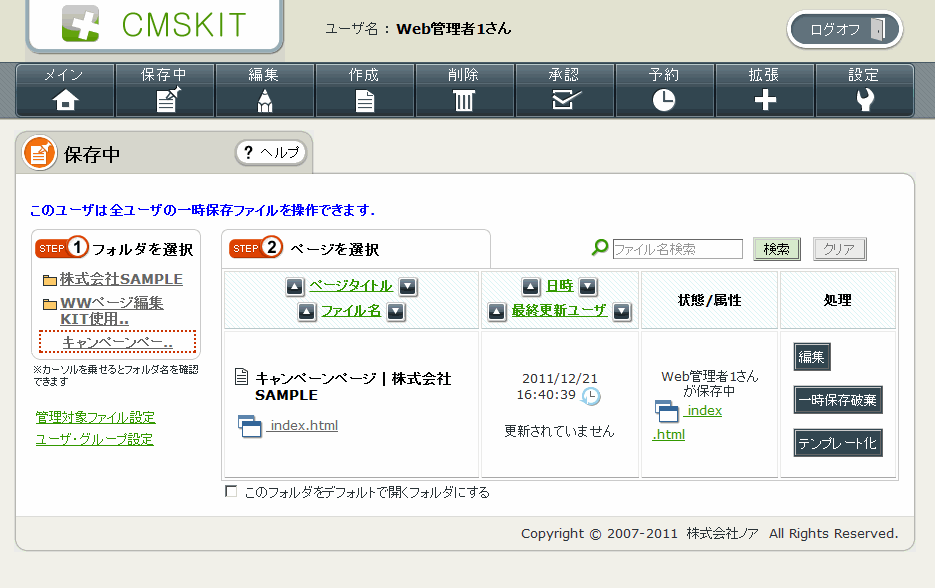Open 管理対象ファイル設定 link

click(95, 418)
